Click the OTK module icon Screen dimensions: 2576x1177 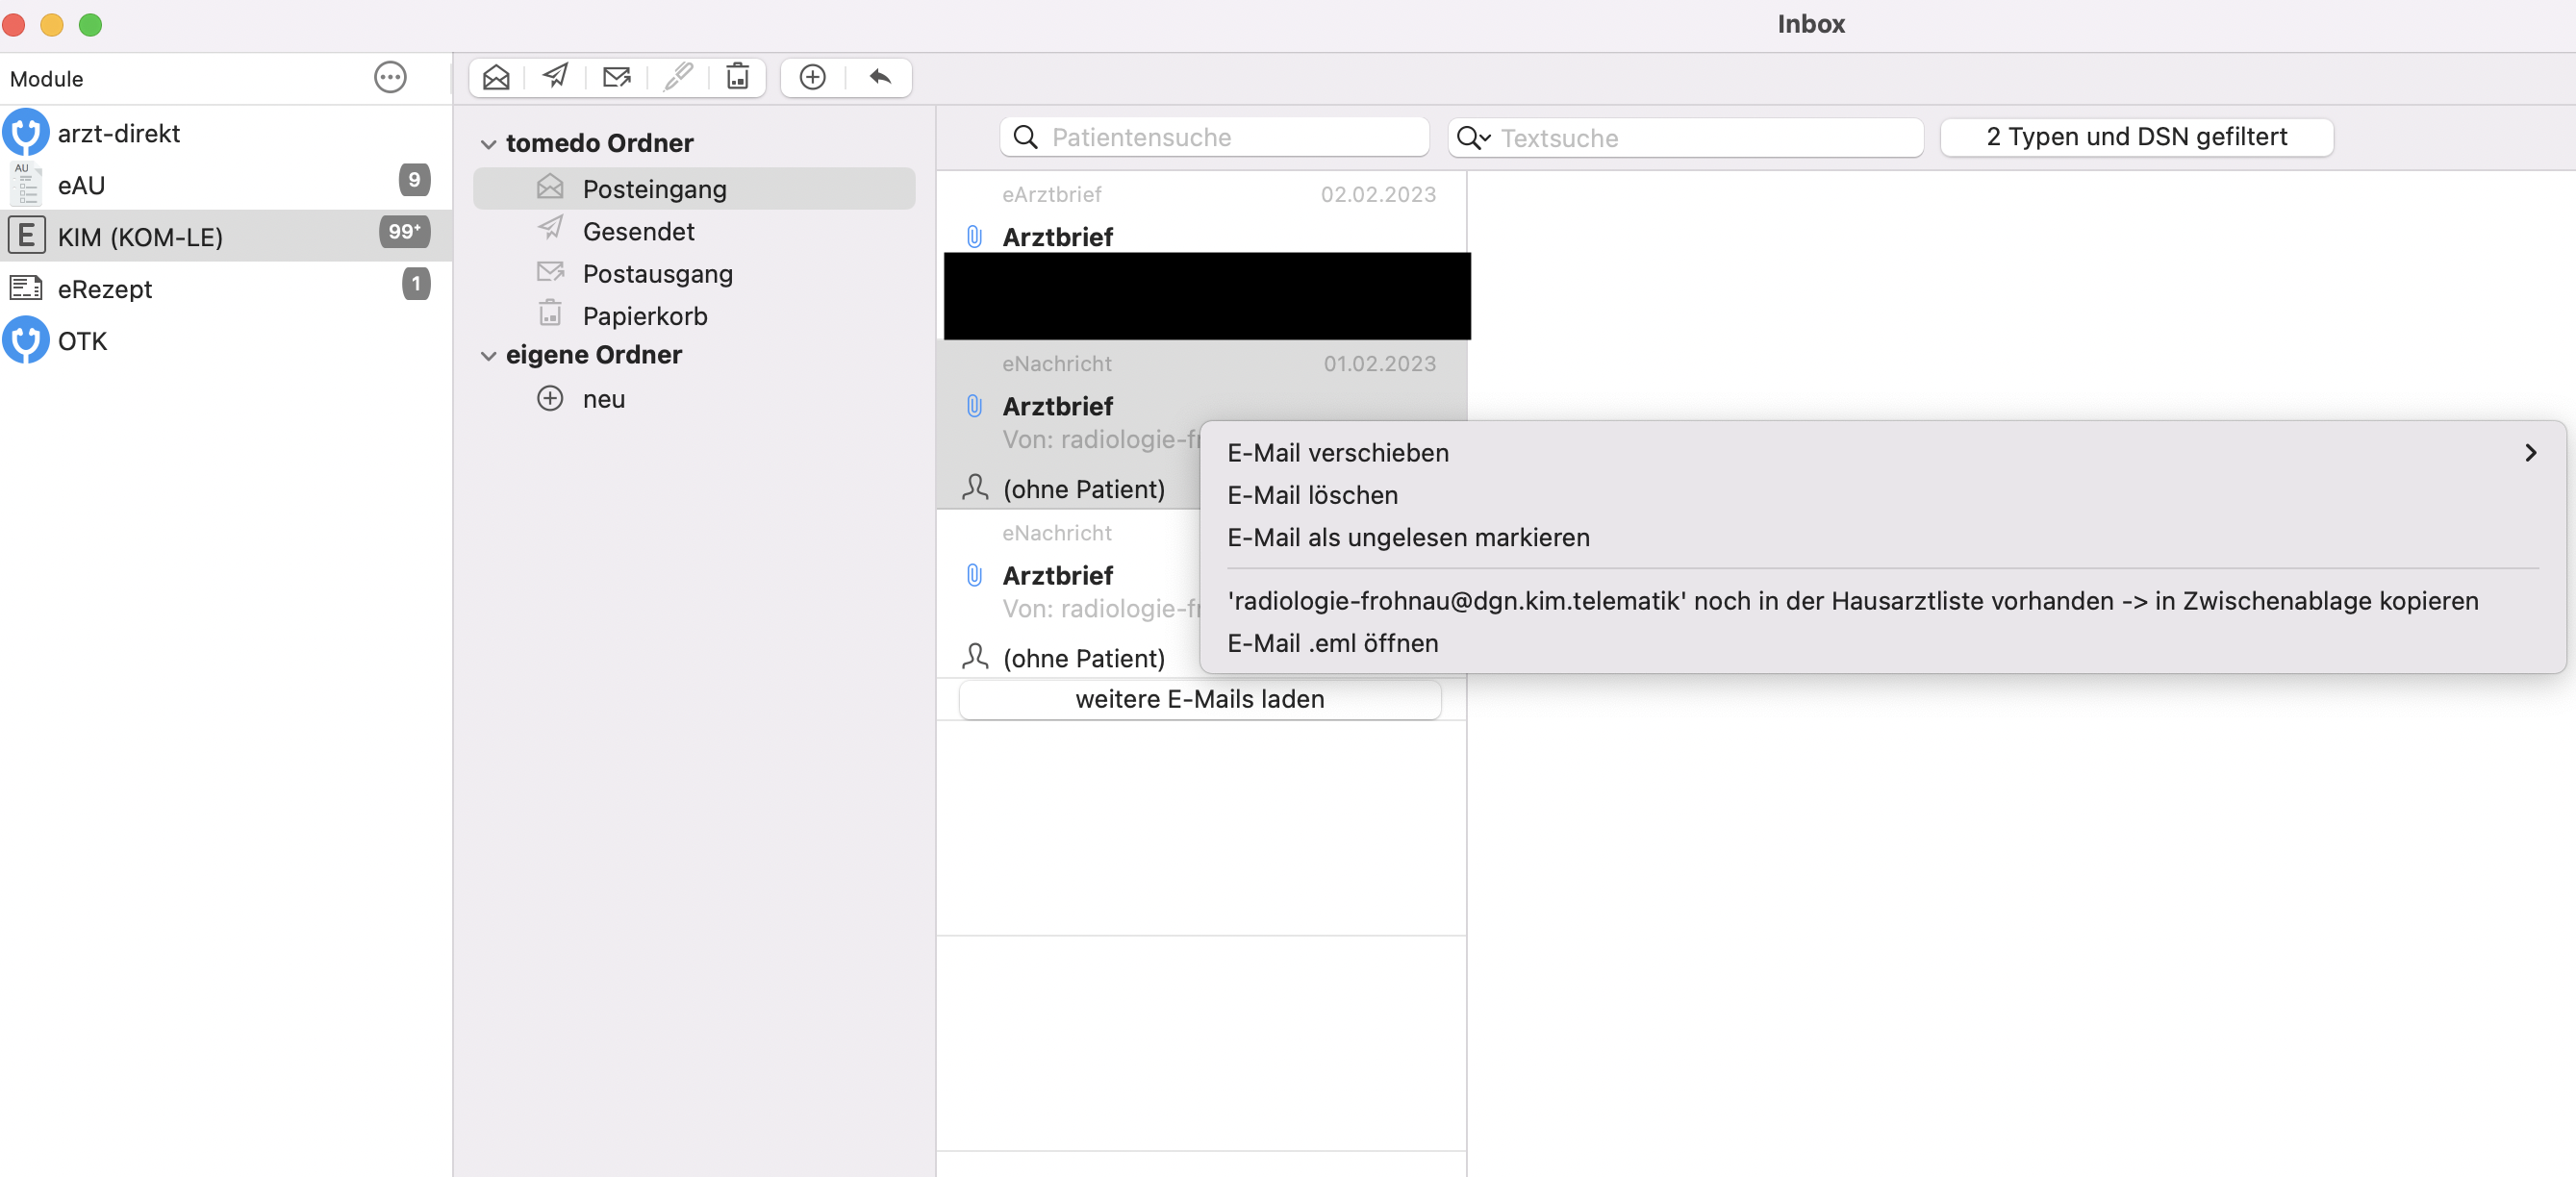26,340
